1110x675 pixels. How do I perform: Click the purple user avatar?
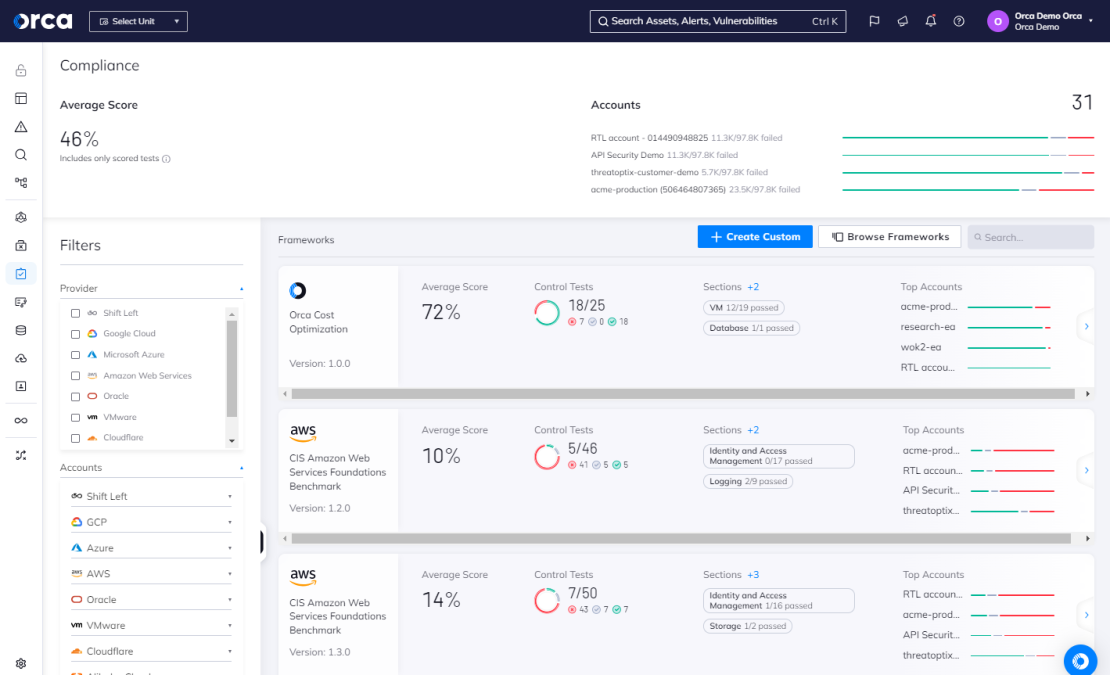click(997, 21)
